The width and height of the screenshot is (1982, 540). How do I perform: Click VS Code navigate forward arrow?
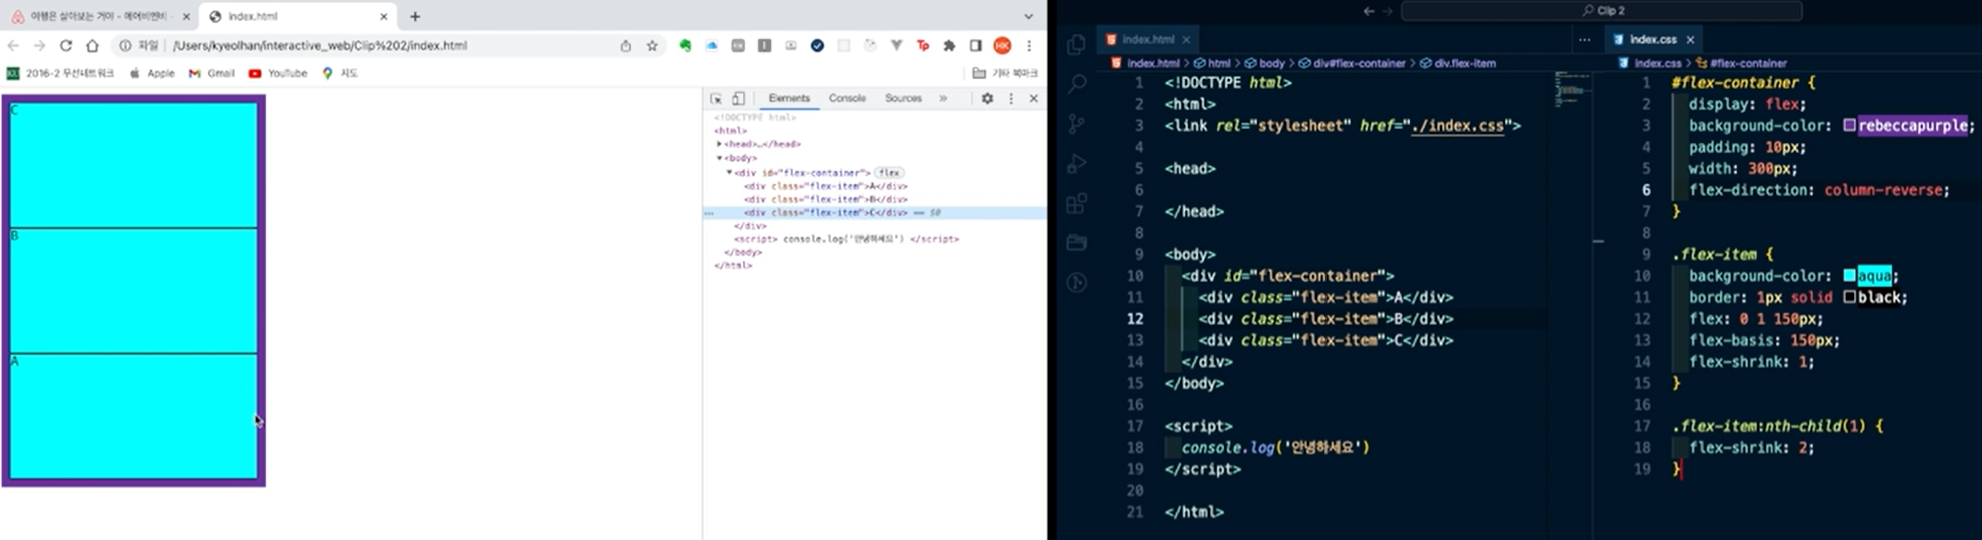coord(1387,11)
